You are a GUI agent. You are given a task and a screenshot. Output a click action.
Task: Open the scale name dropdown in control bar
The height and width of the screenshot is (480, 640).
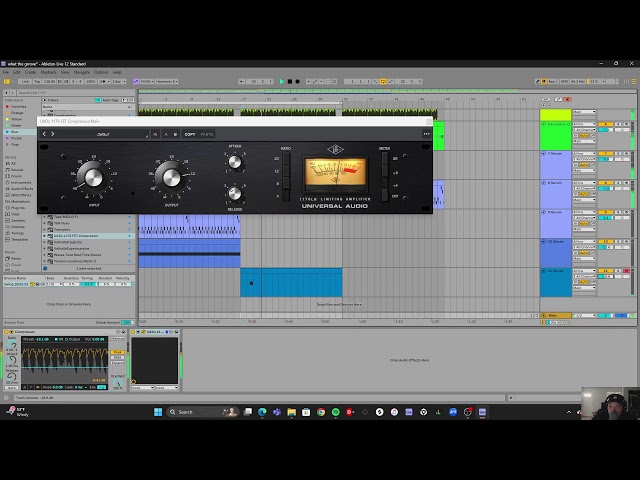167,82
